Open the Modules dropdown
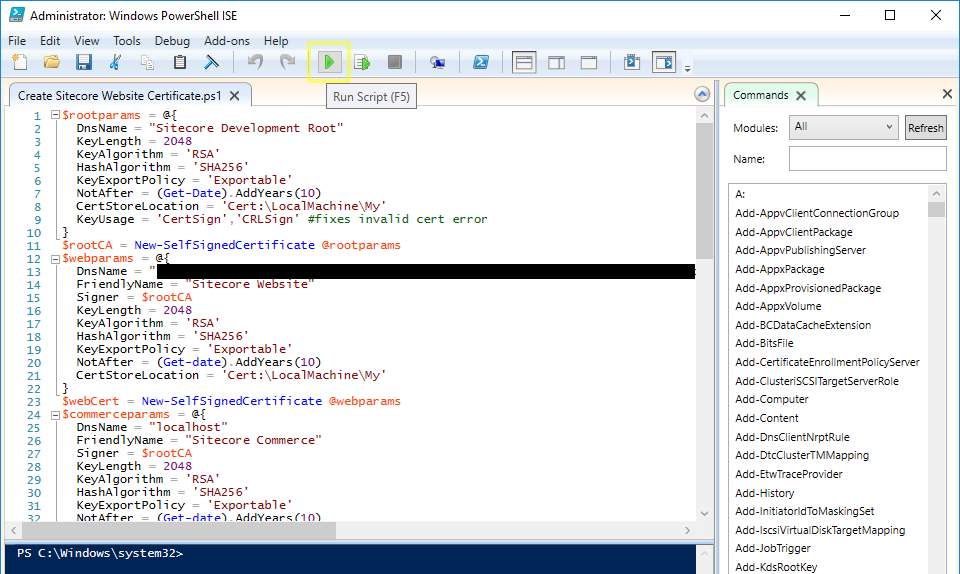 (x=844, y=127)
